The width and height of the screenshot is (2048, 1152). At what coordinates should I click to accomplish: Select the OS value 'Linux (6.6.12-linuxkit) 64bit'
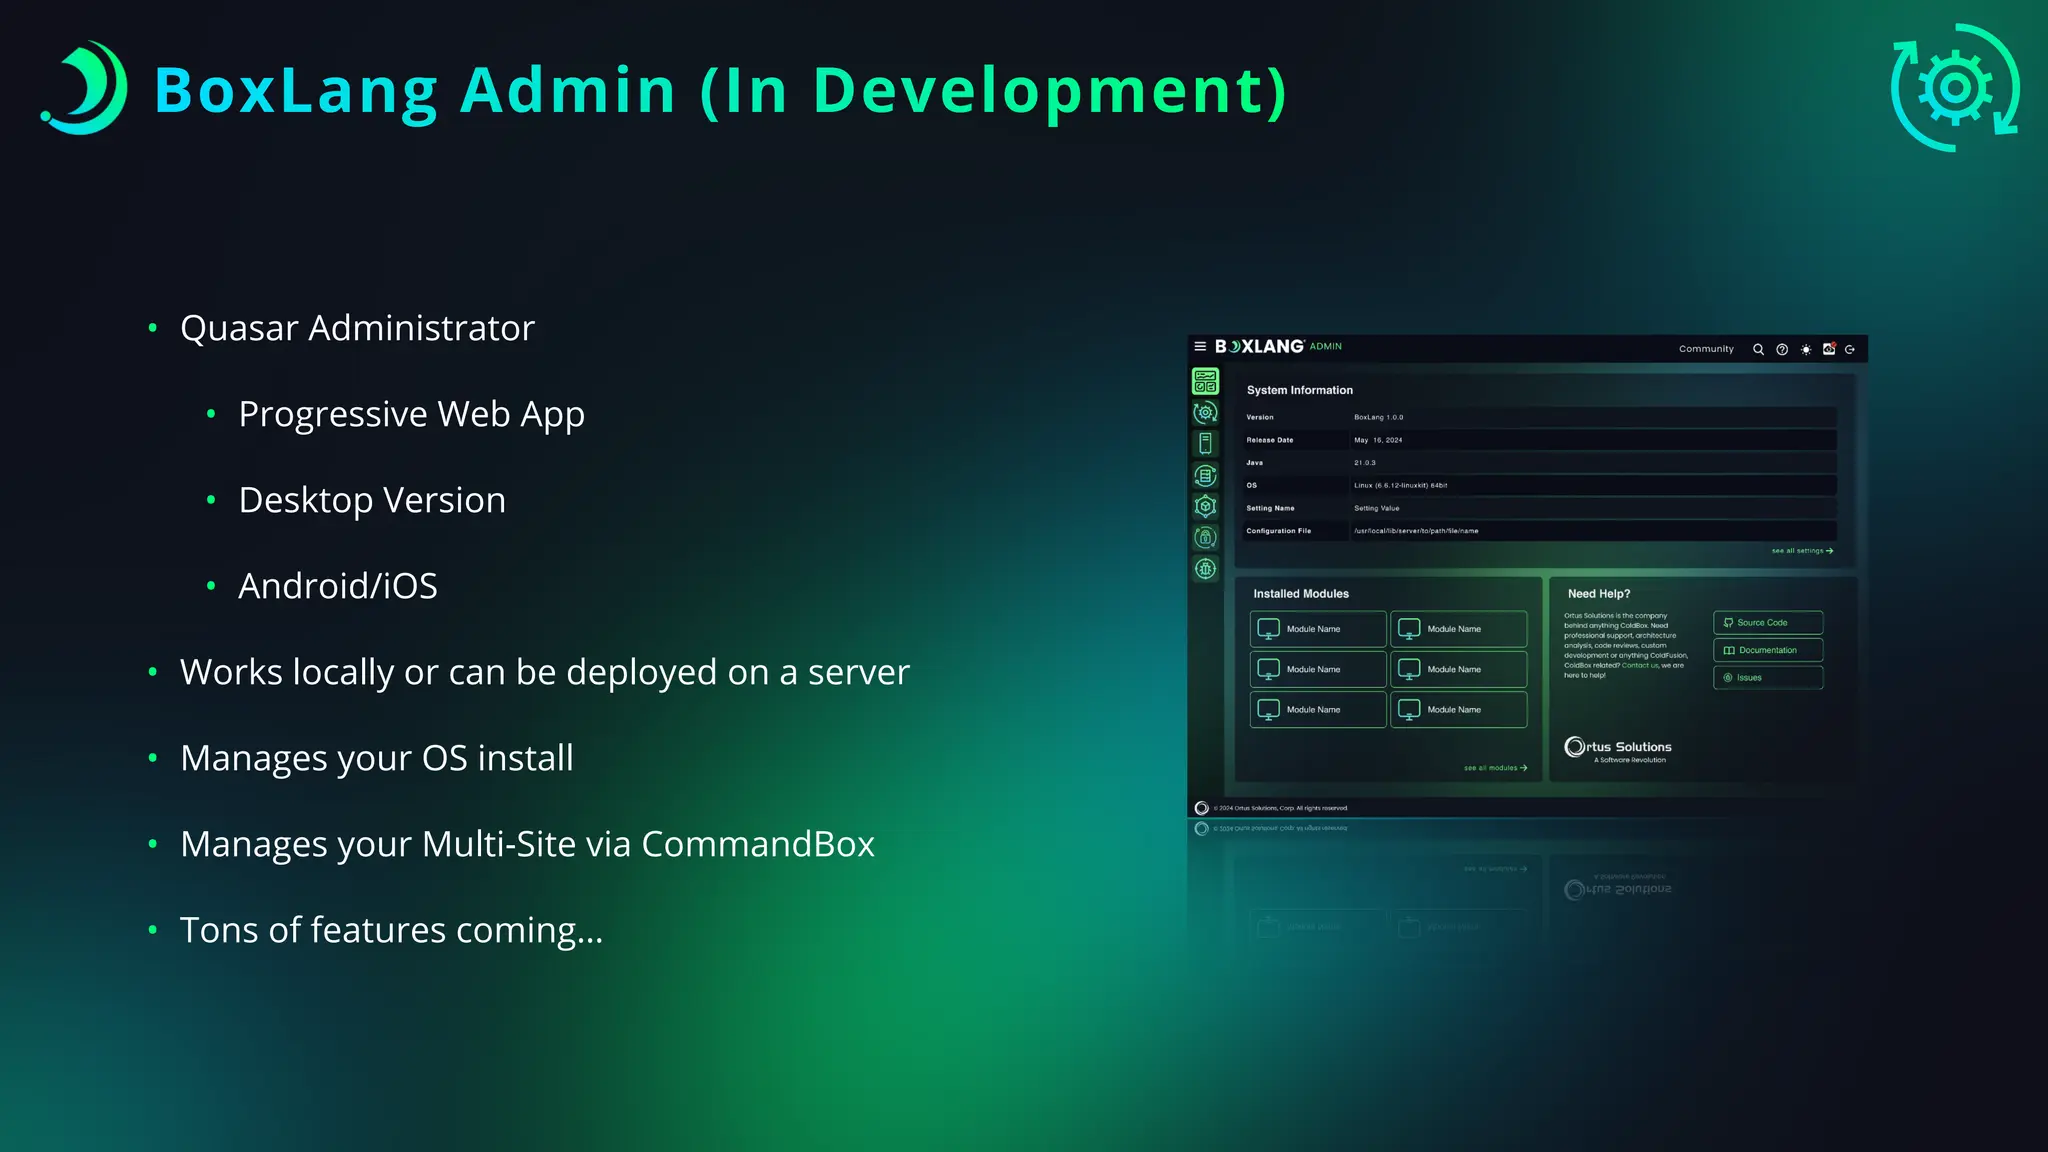click(1400, 486)
